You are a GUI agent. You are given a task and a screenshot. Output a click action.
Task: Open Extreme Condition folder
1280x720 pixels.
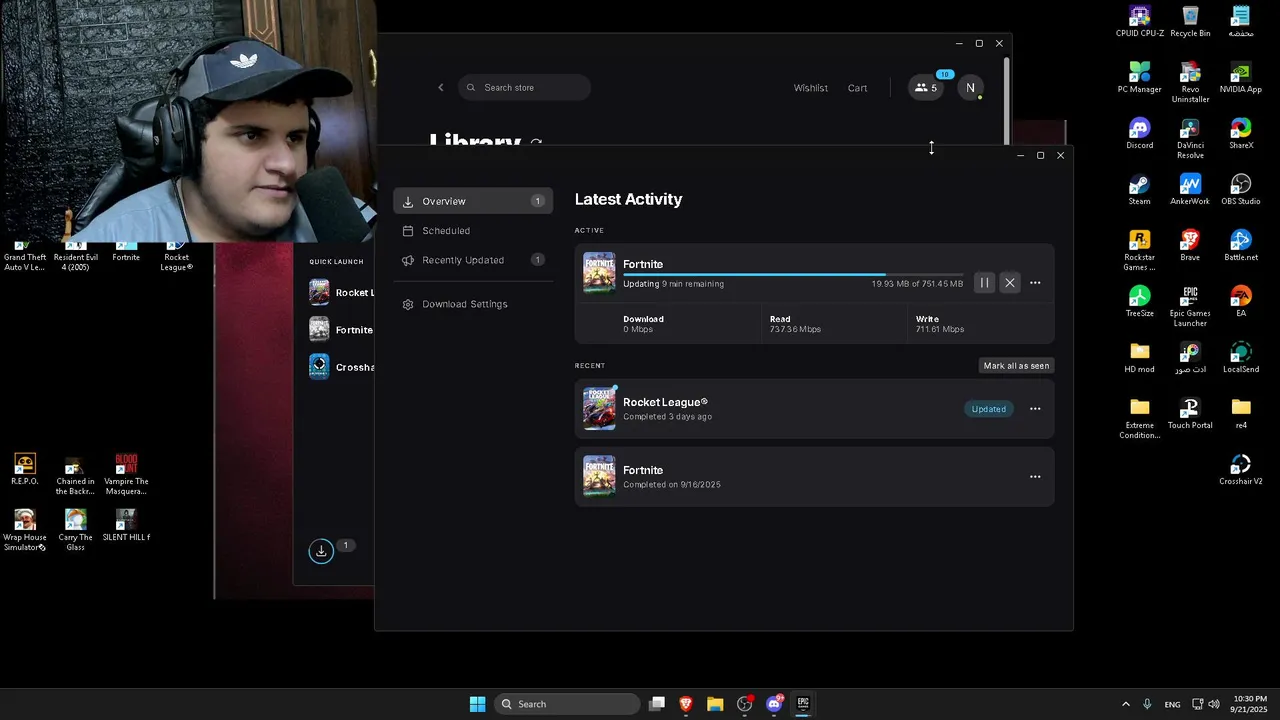click(x=1140, y=419)
